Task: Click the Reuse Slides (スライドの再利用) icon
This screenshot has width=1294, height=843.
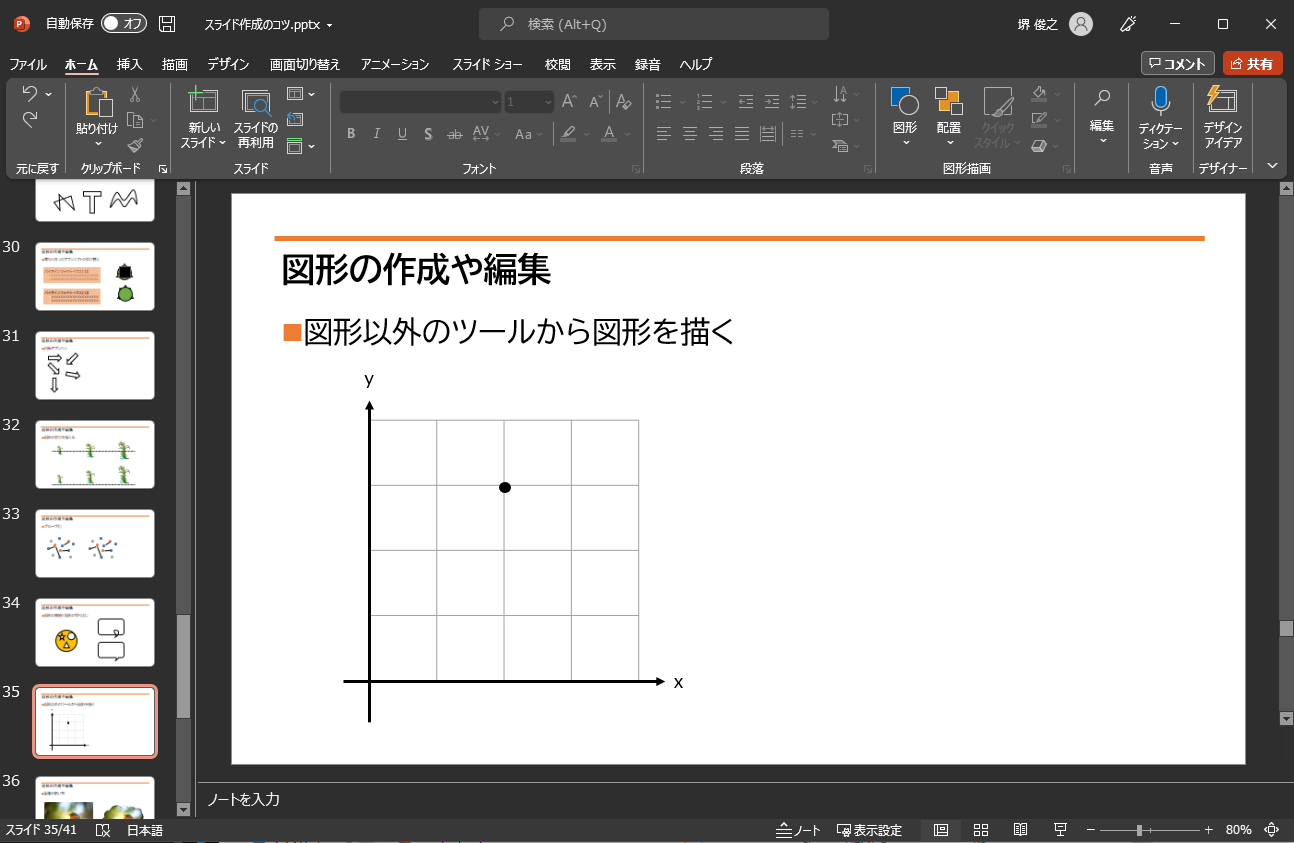Action: pyautogui.click(x=256, y=103)
